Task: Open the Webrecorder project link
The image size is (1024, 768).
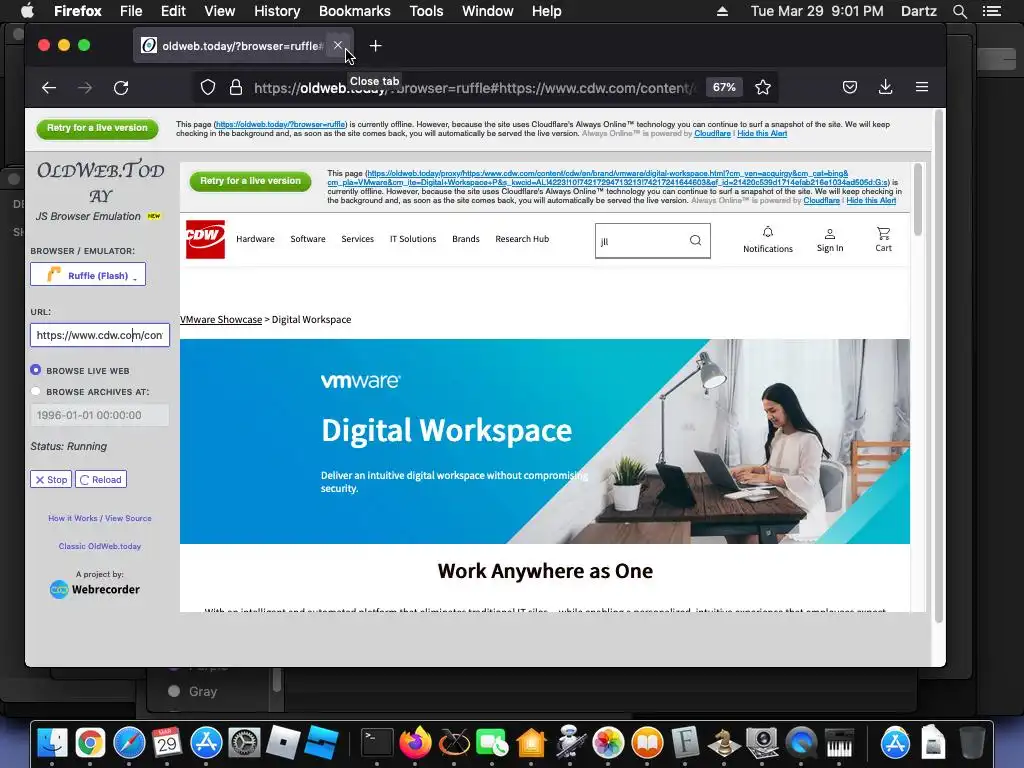Action: coord(95,589)
